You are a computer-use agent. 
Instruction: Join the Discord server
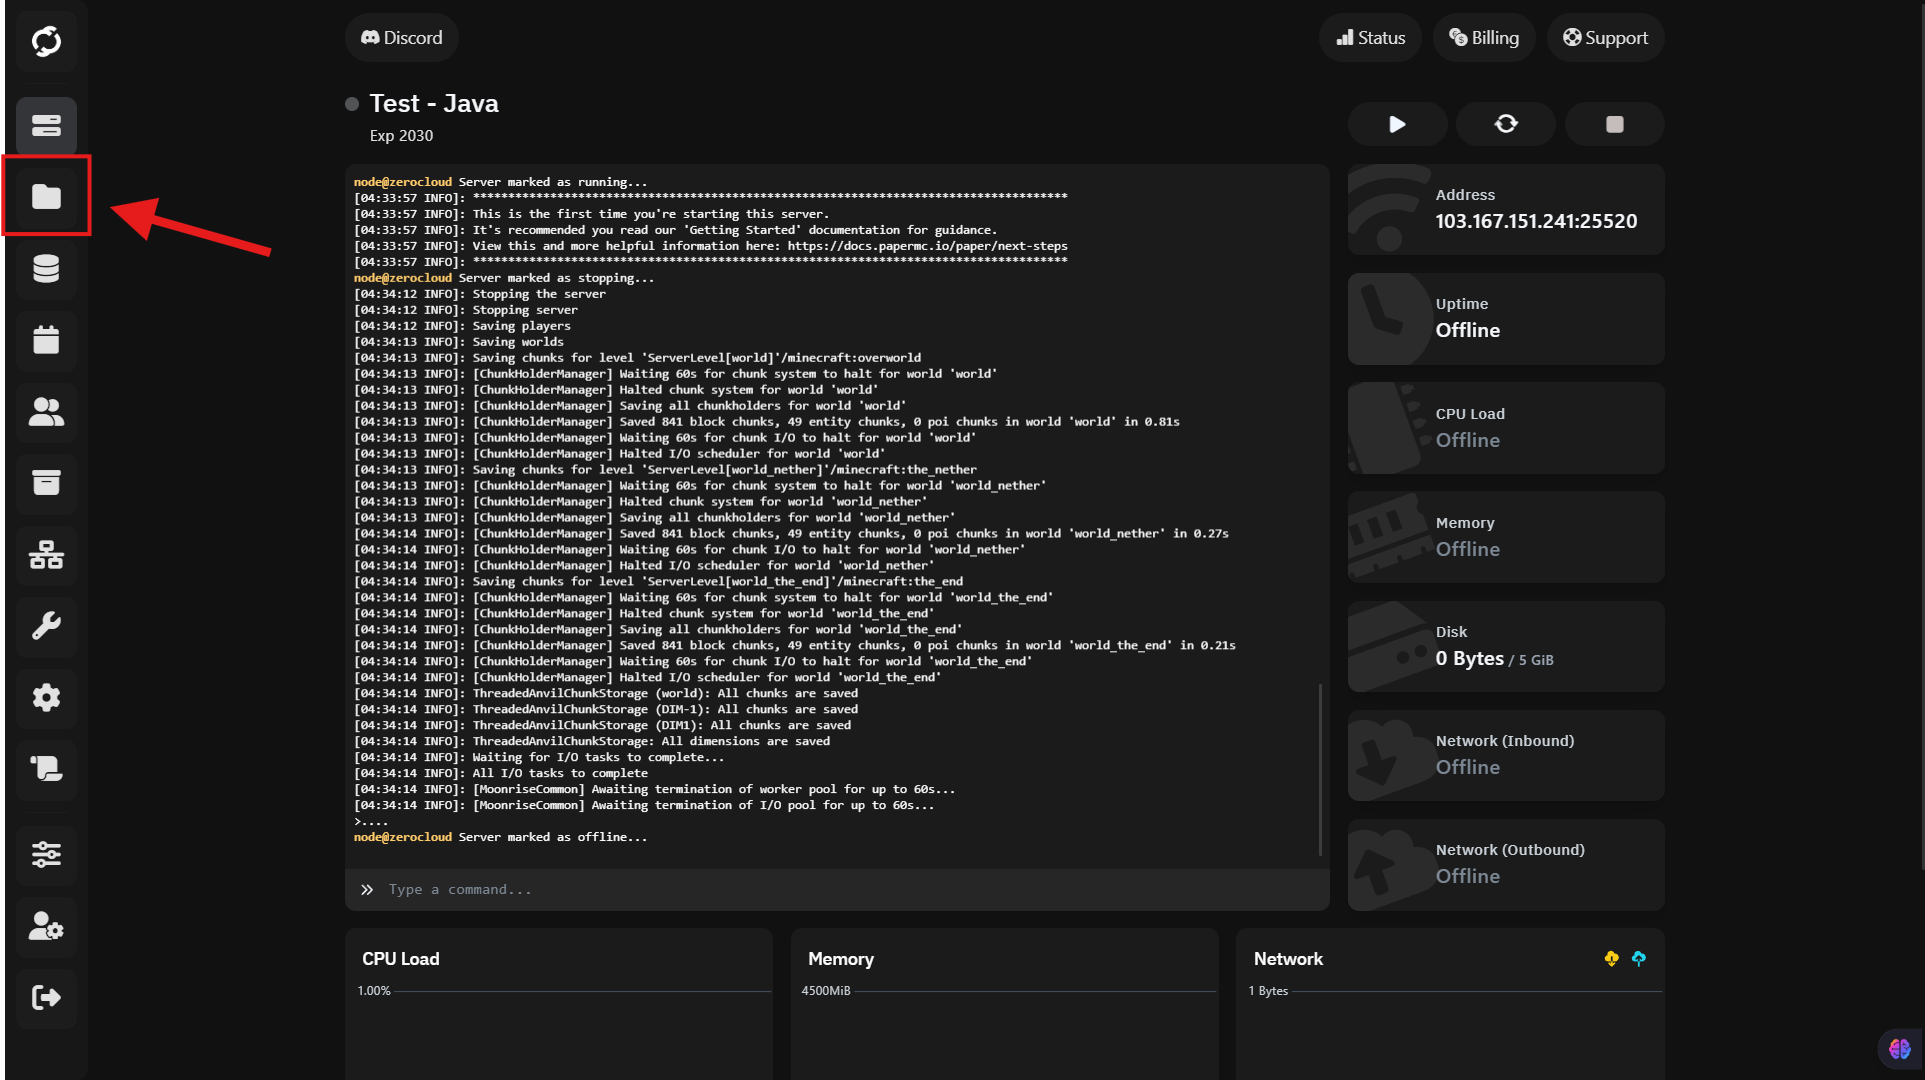pyautogui.click(x=401, y=37)
